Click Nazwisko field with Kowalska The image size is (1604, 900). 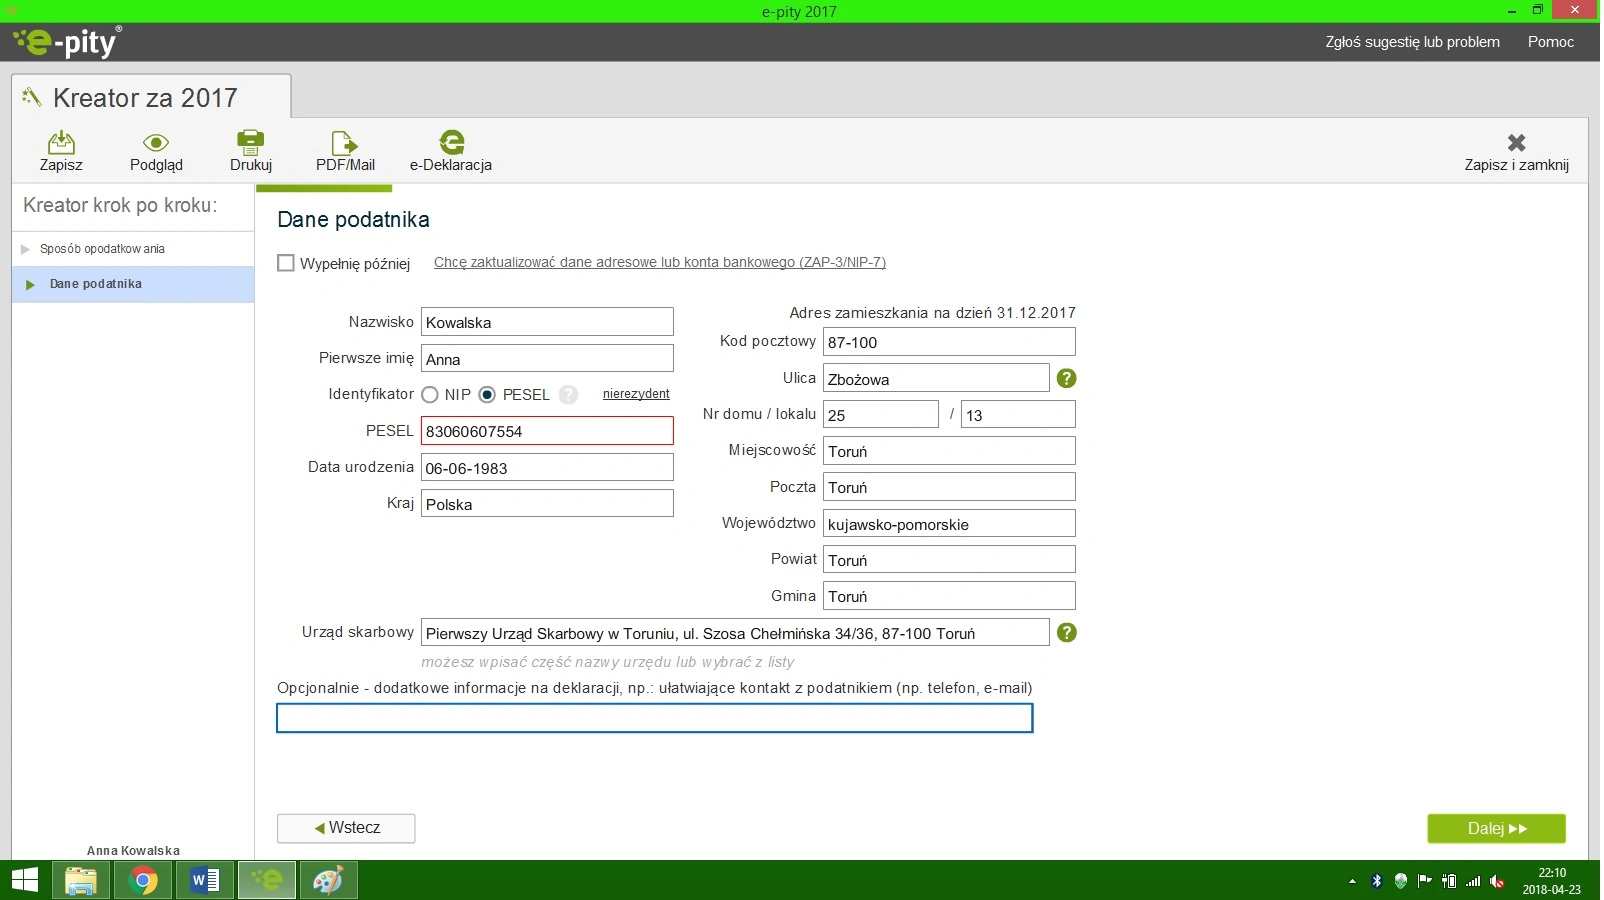click(547, 322)
